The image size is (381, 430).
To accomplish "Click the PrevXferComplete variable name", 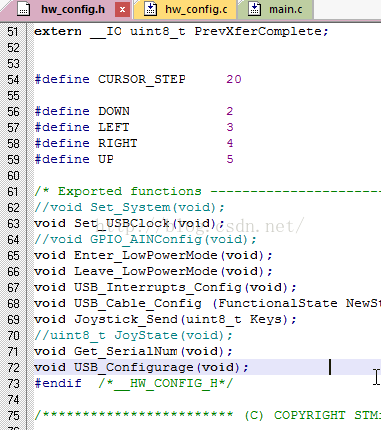I will [x=258, y=31].
